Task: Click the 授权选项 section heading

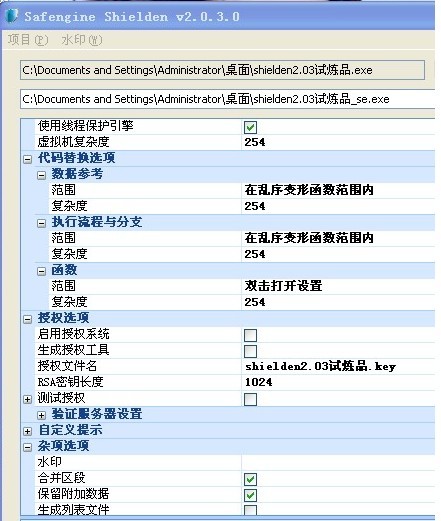Action: pos(63,318)
